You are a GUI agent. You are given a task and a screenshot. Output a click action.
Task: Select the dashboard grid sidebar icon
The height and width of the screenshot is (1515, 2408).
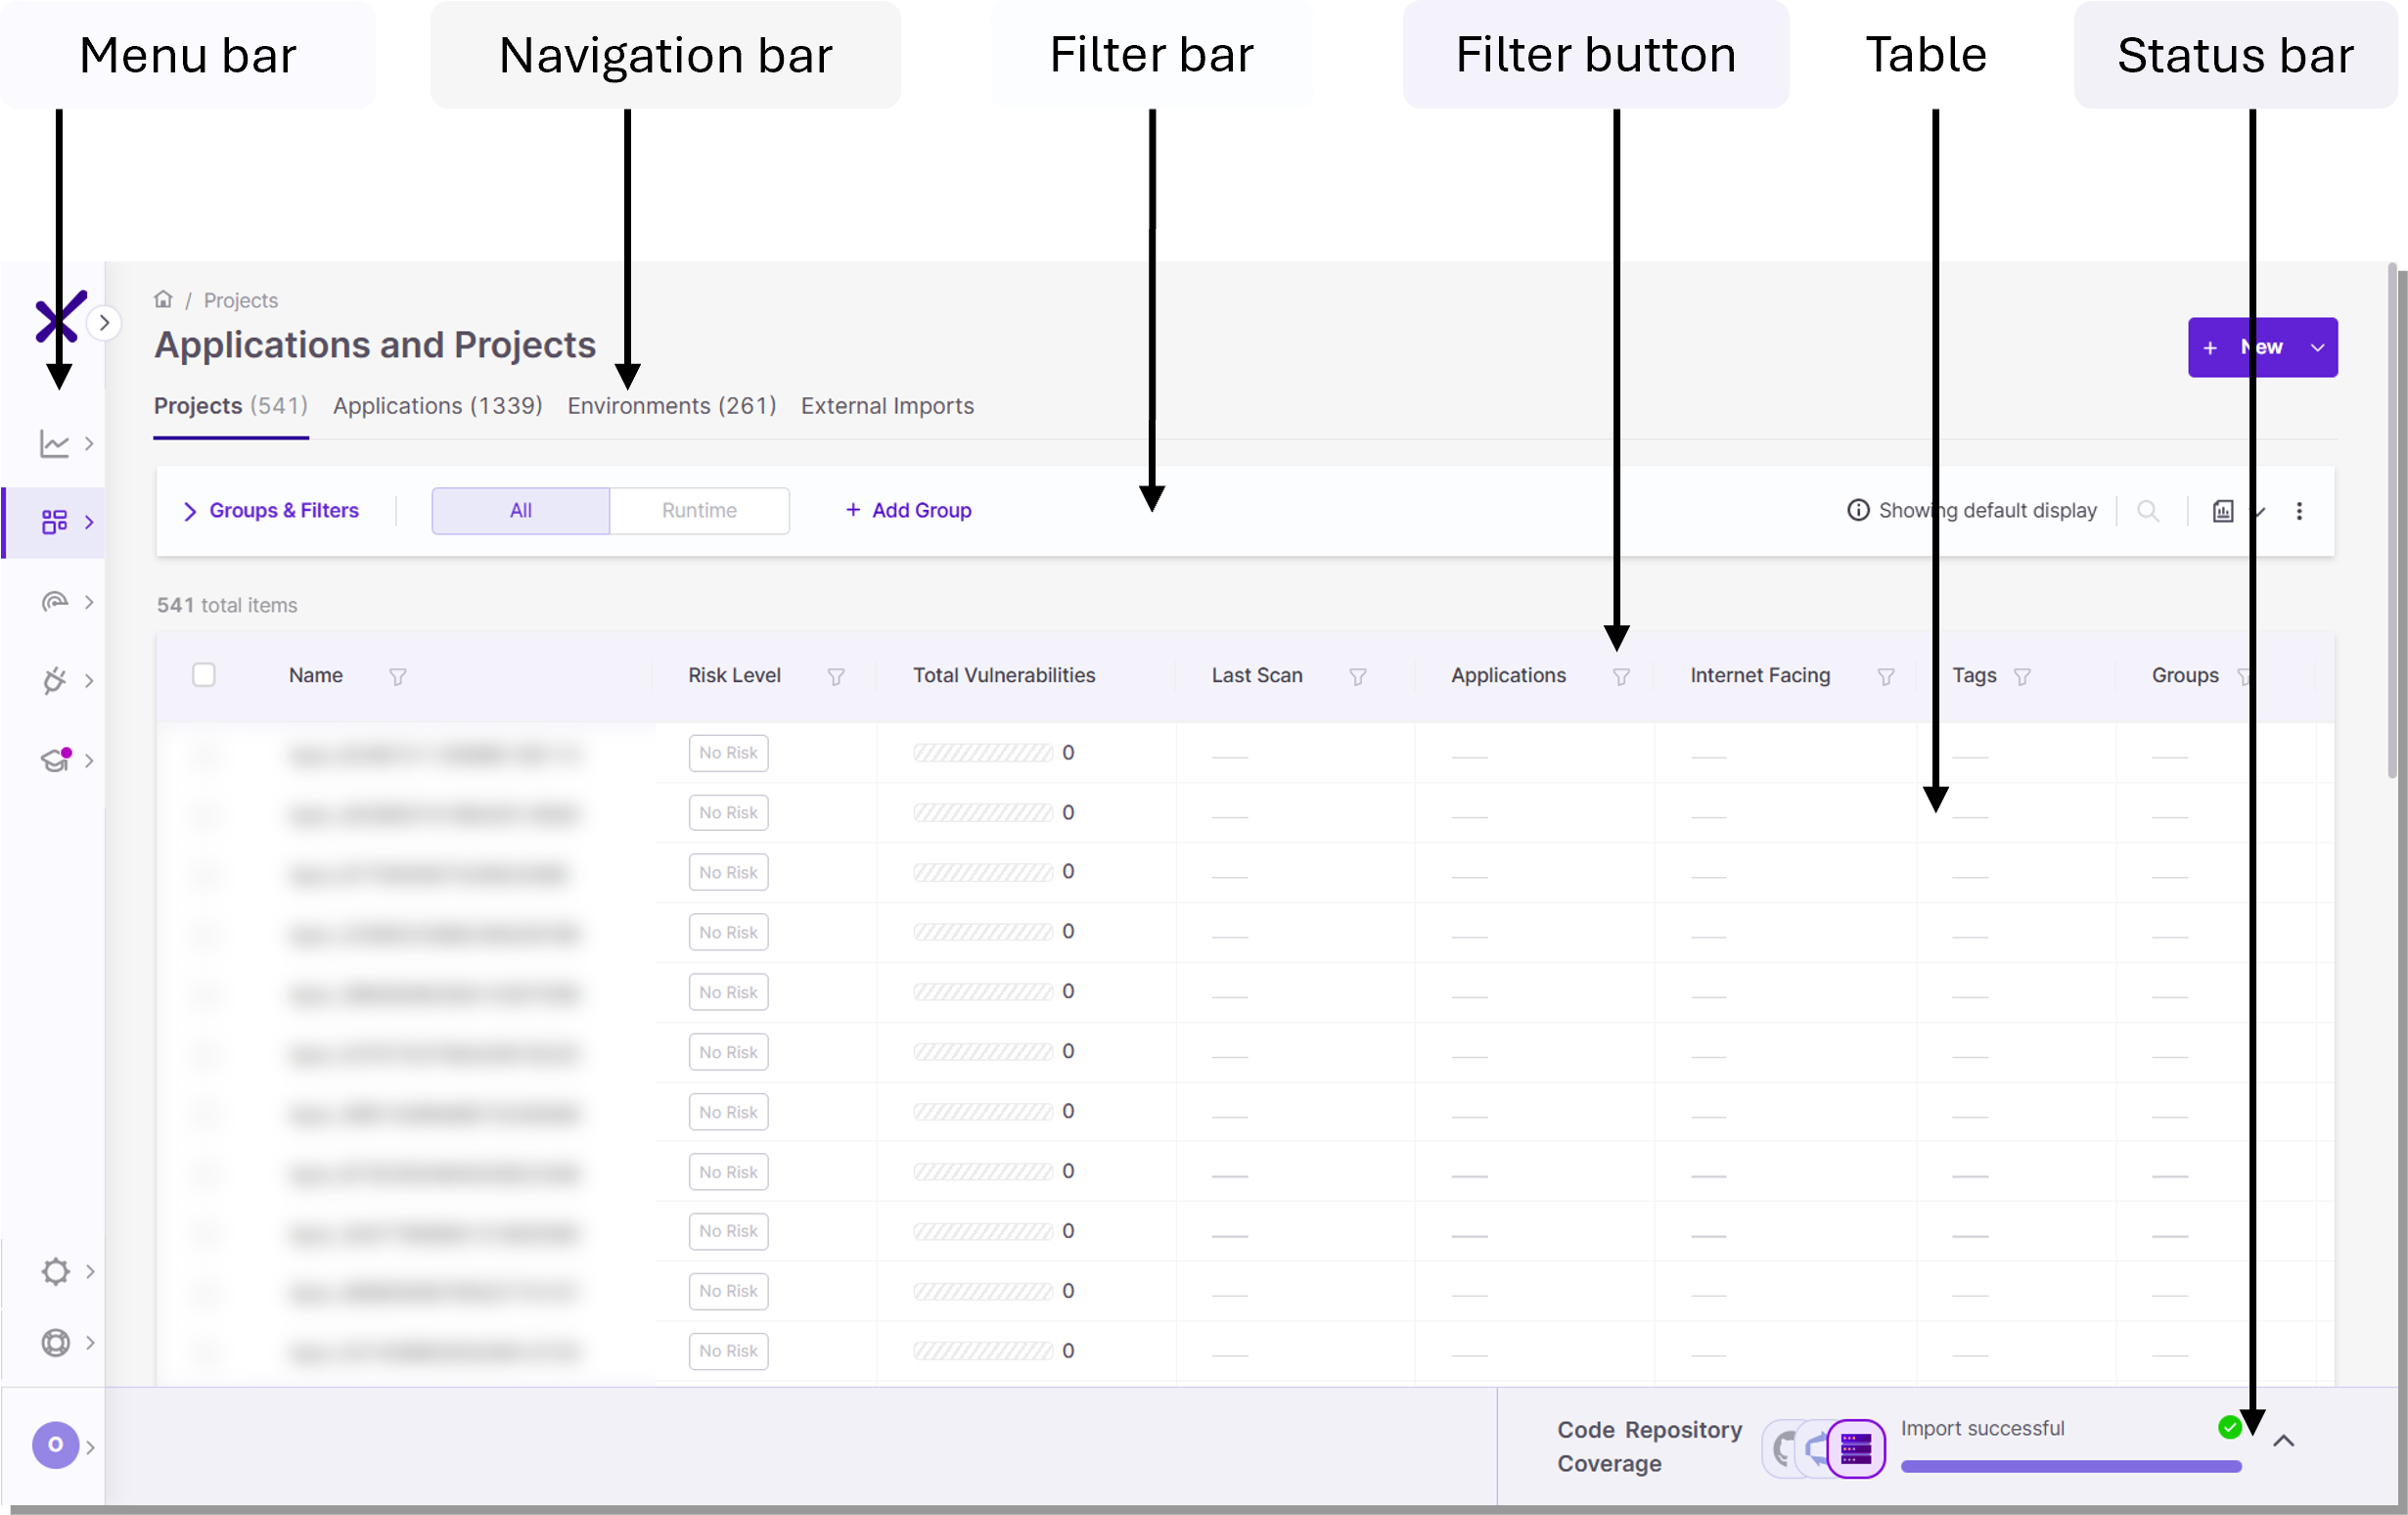[x=55, y=521]
